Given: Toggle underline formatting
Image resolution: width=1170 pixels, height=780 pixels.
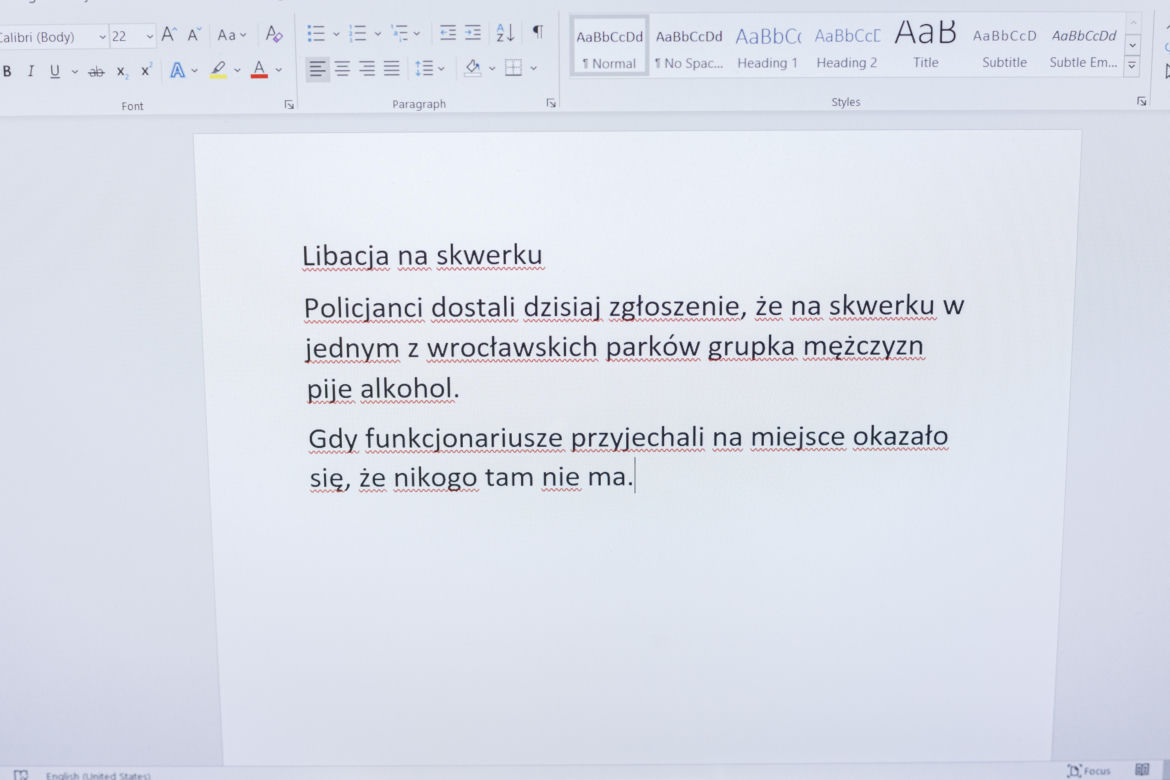Looking at the screenshot, I should [x=54, y=72].
